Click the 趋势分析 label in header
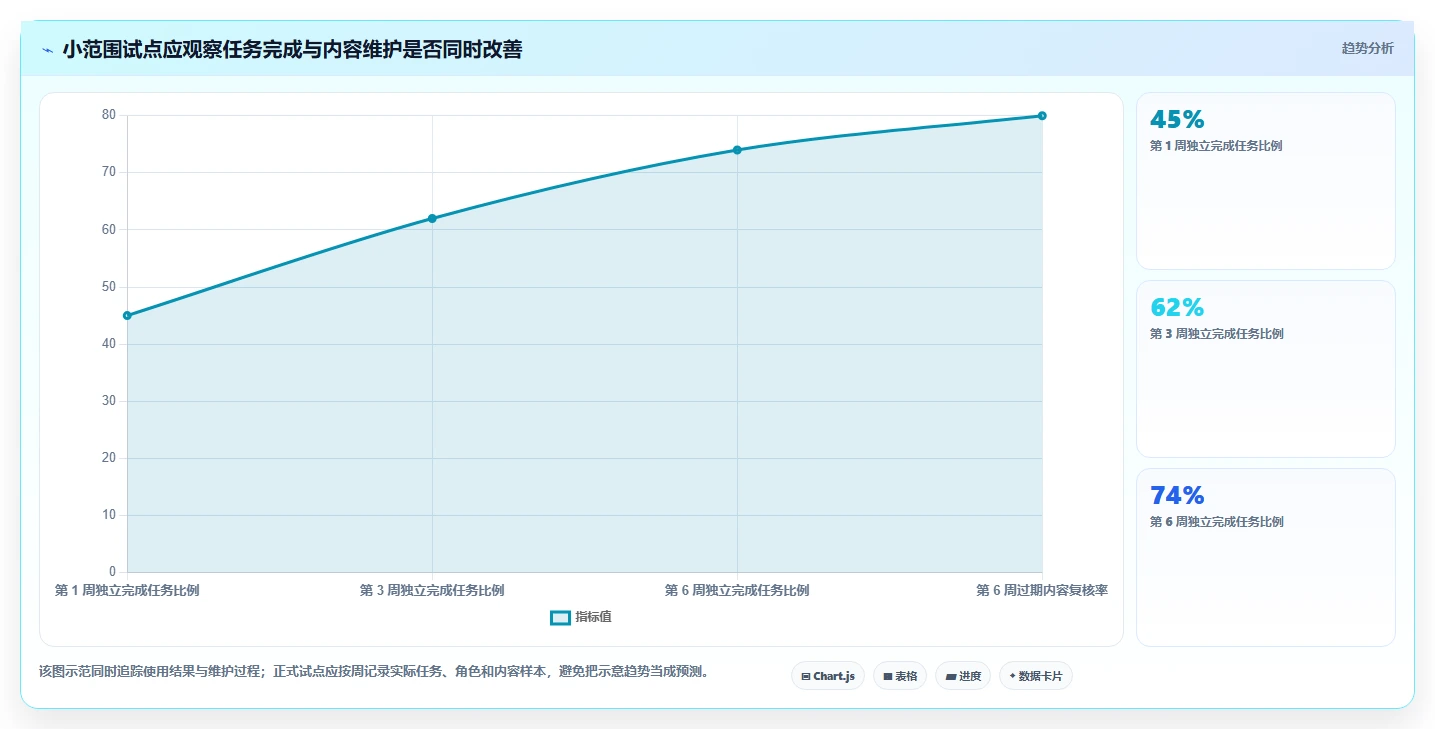Screen dimensions: 1435x729 click(1367, 48)
